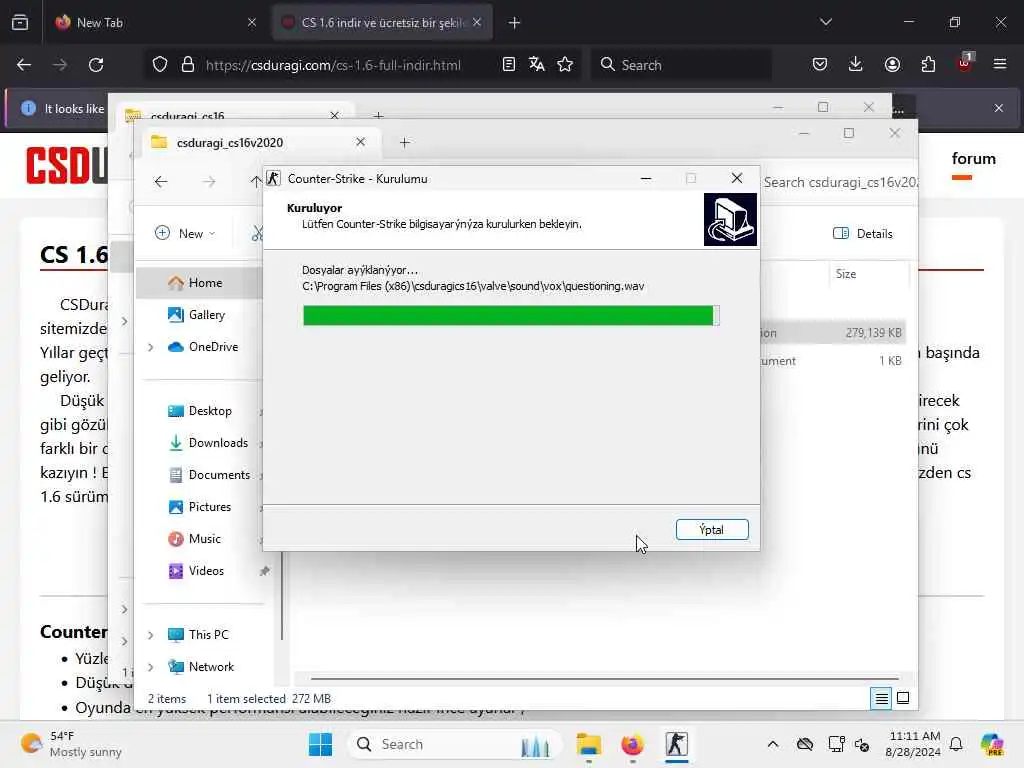Switch to the New Tab browser tab
Image resolution: width=1024 pixels, height=768 pixels.
(153, 22)
